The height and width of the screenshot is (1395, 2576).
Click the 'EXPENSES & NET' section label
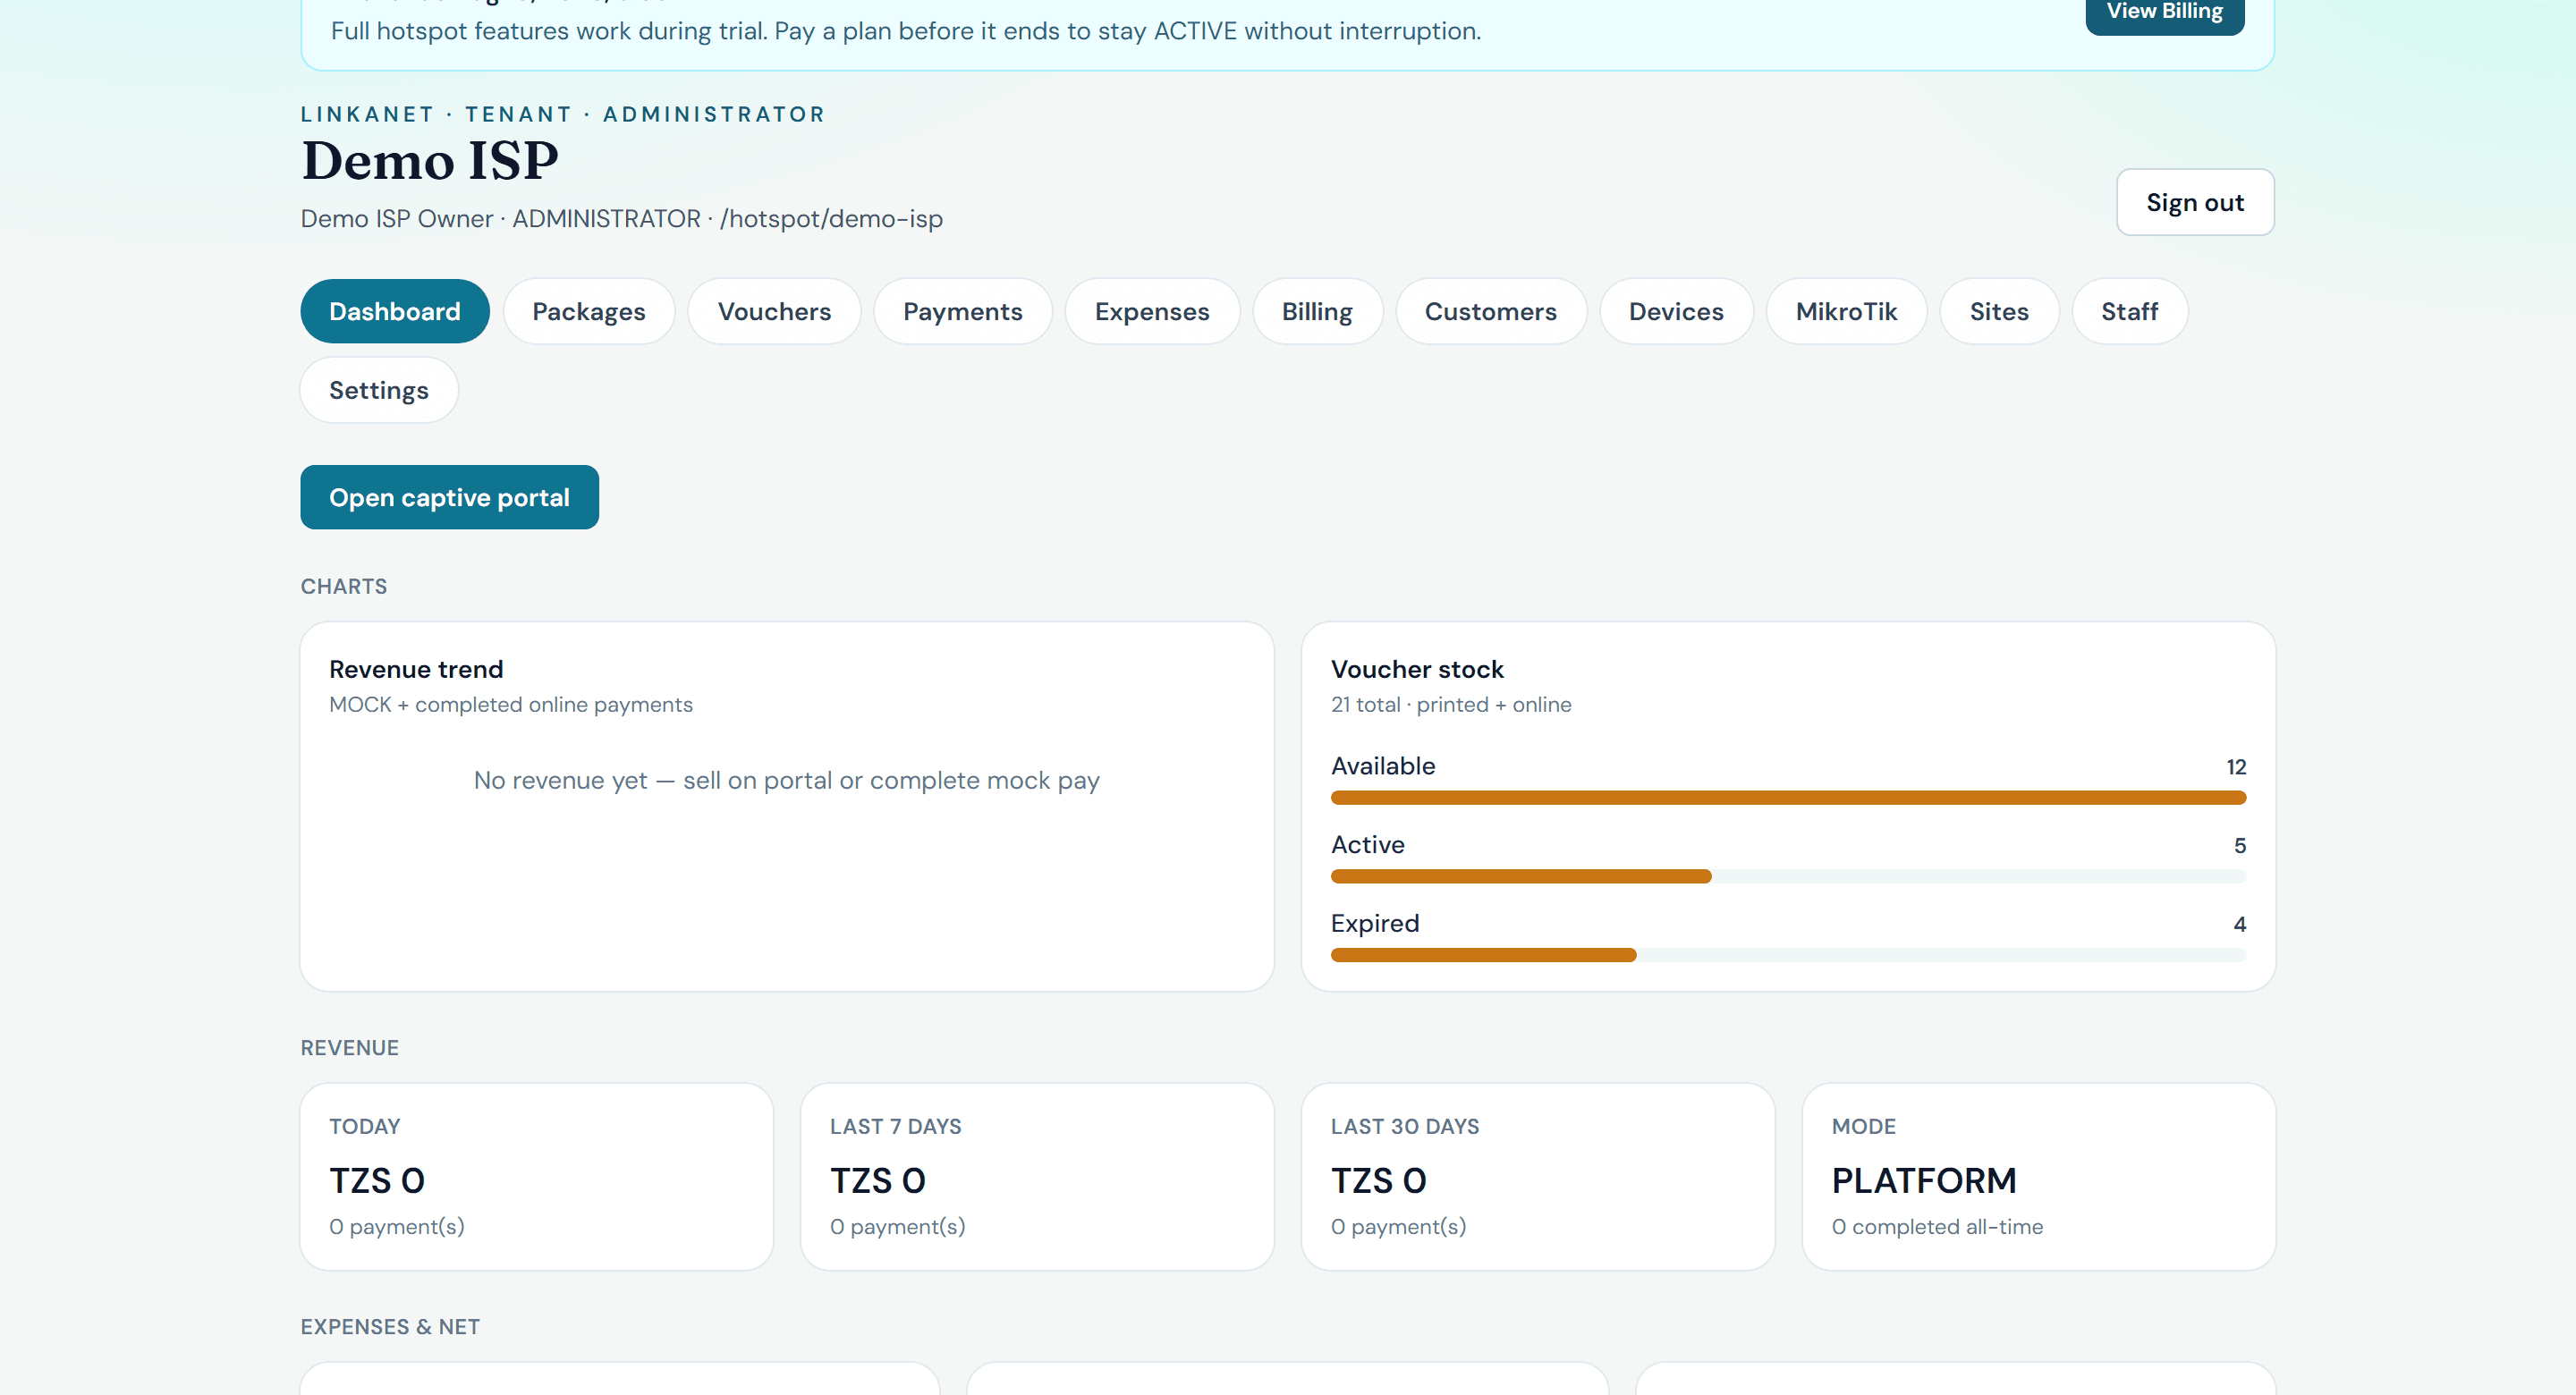click(x=390, y=1327)
